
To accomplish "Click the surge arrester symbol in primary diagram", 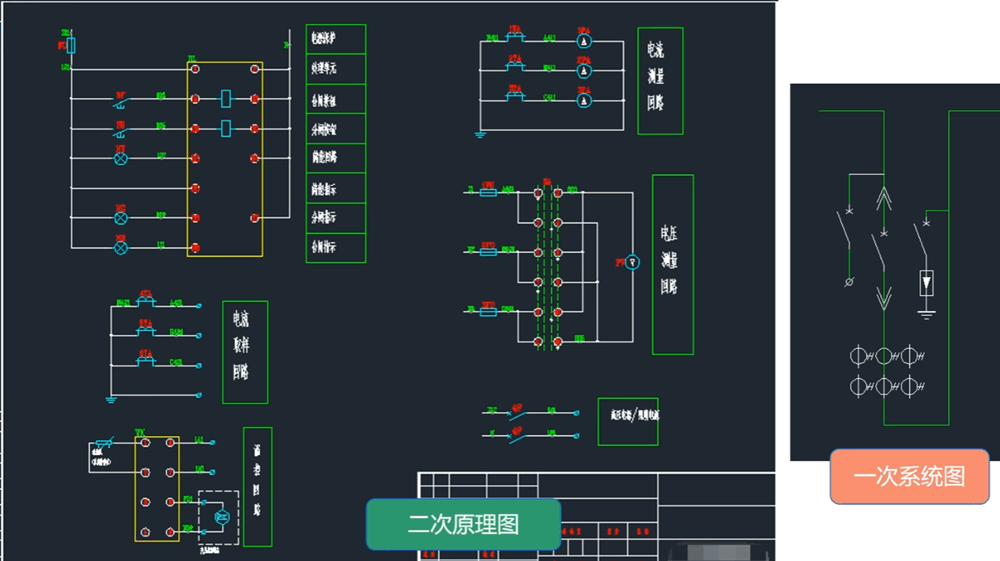I will point(926,283).
